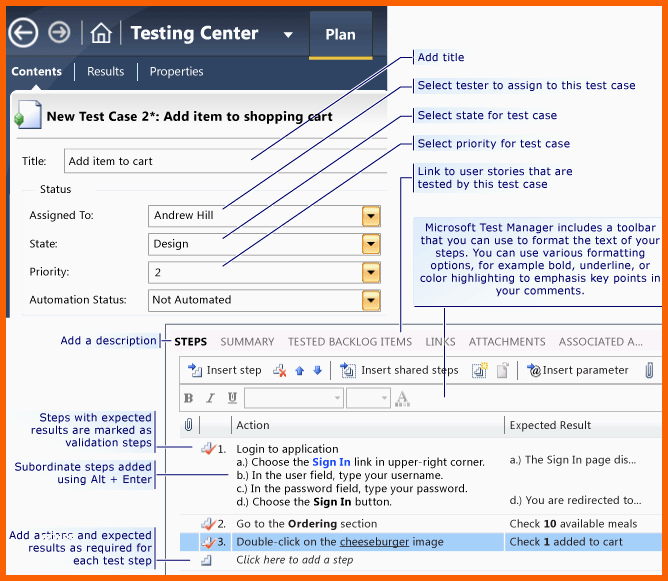The width and height of the screenshot is (668, 581).
Task: Select 'Login to application' action text
Action: point(287,449)
